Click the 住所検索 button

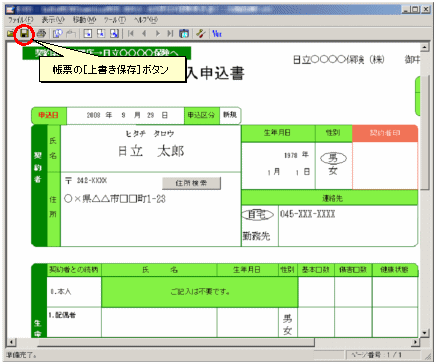pos(191,183)
